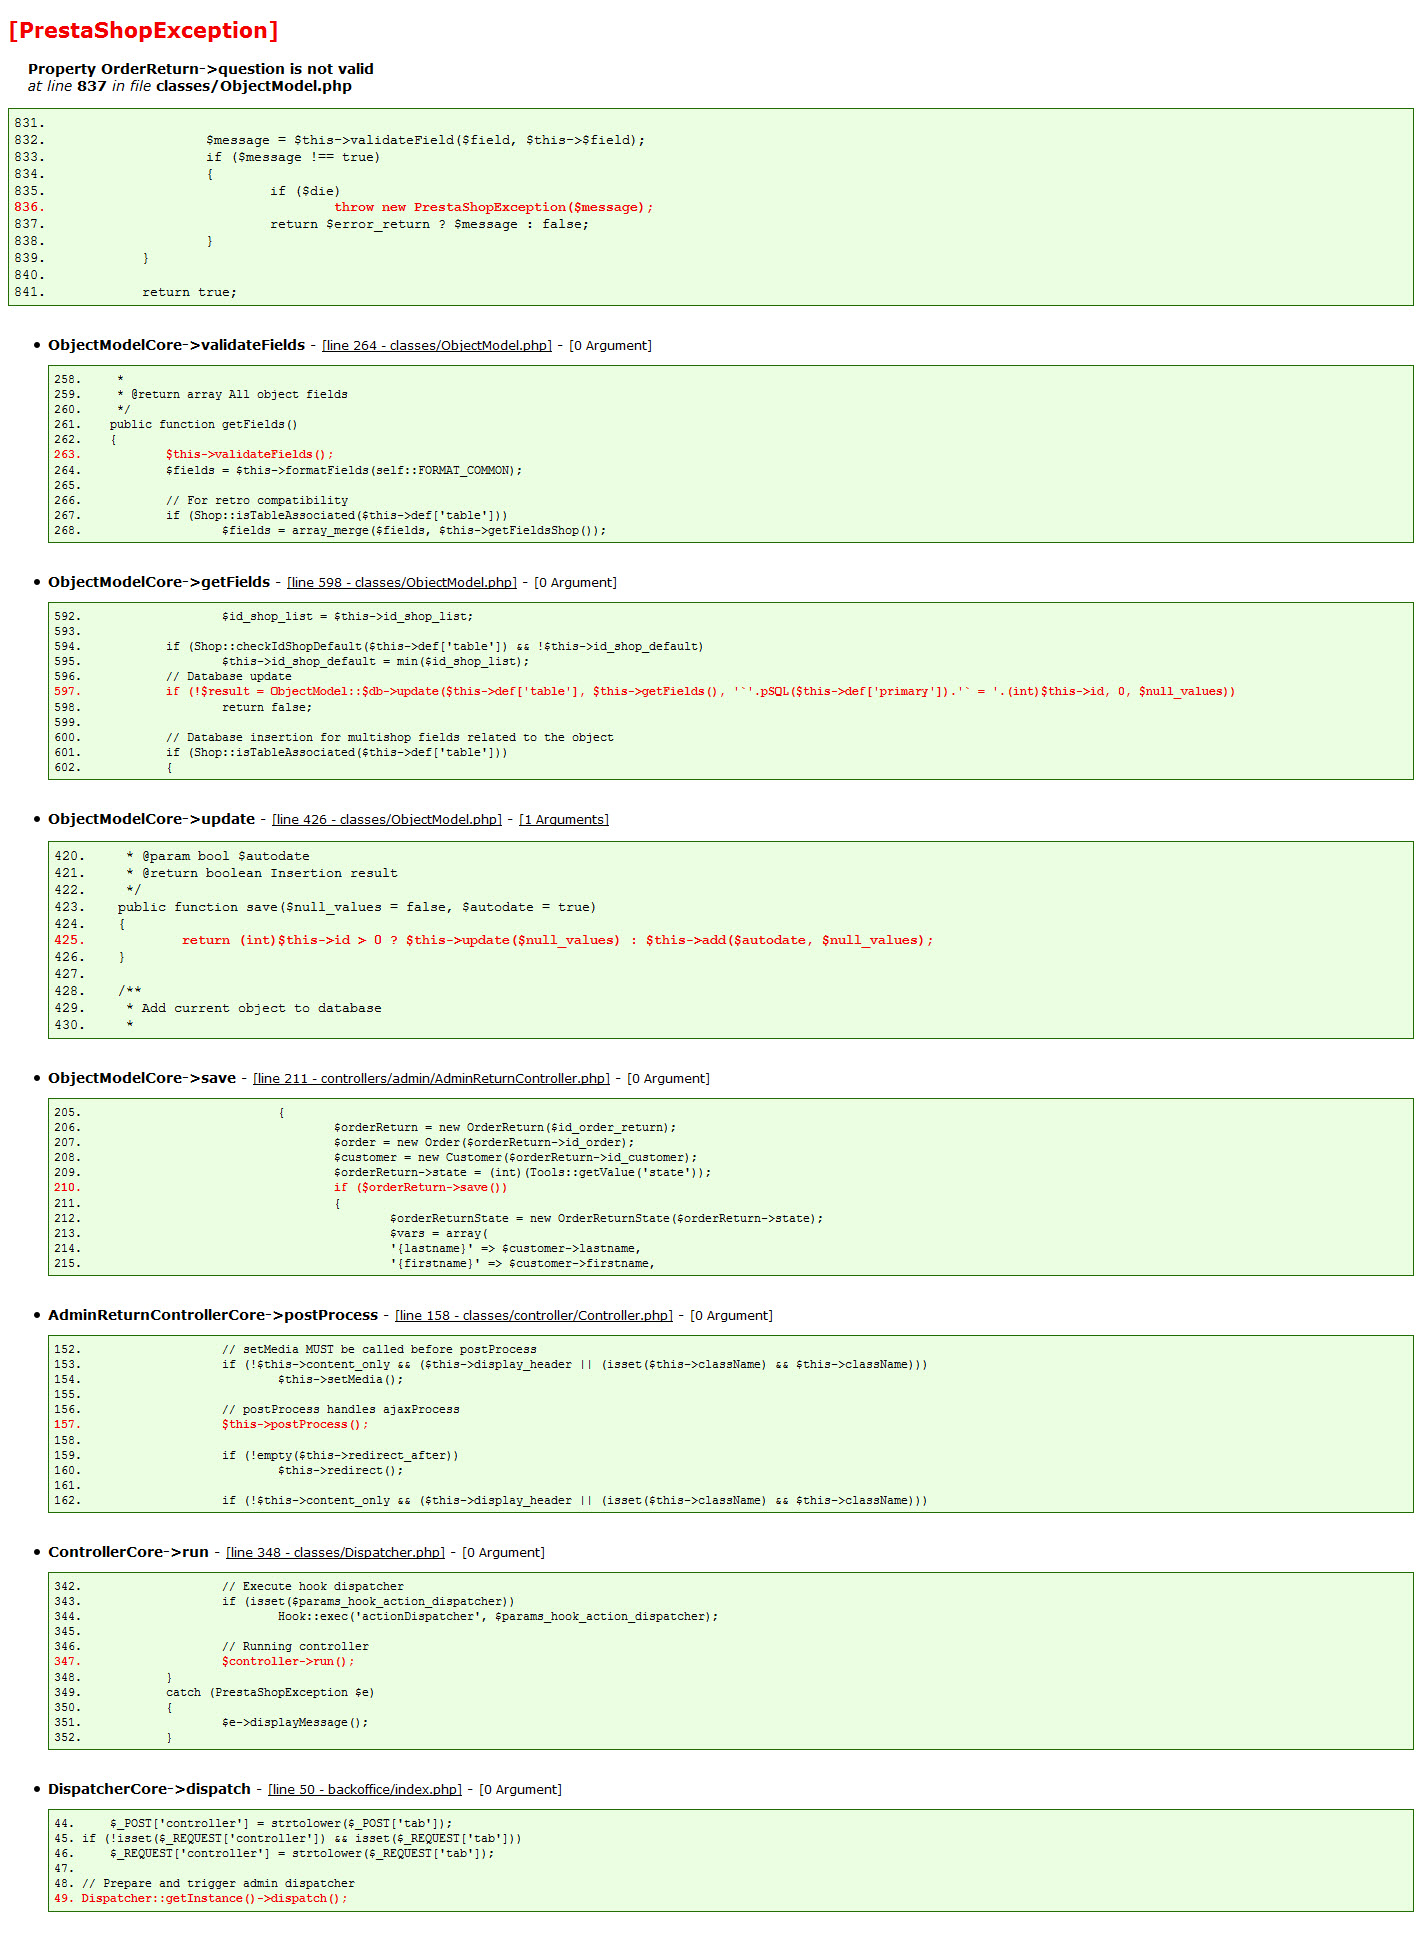The height and width of the screenshot is (1941, 1424).
Task: Click the 'return $error_return ? $message : false;' line
Action: [x=430, y=225]
